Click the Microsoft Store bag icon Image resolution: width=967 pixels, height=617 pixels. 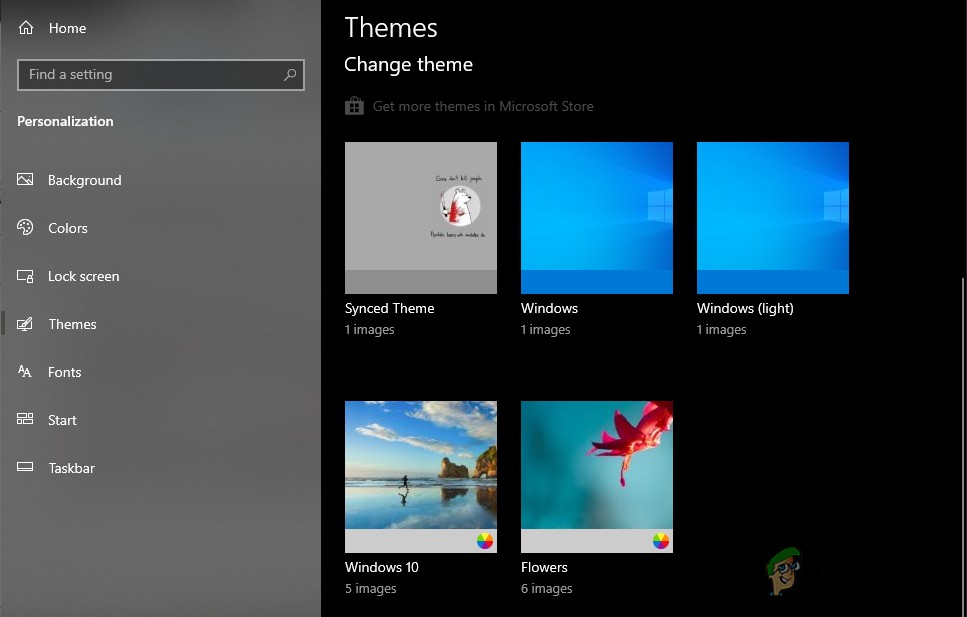coord(354,106)
